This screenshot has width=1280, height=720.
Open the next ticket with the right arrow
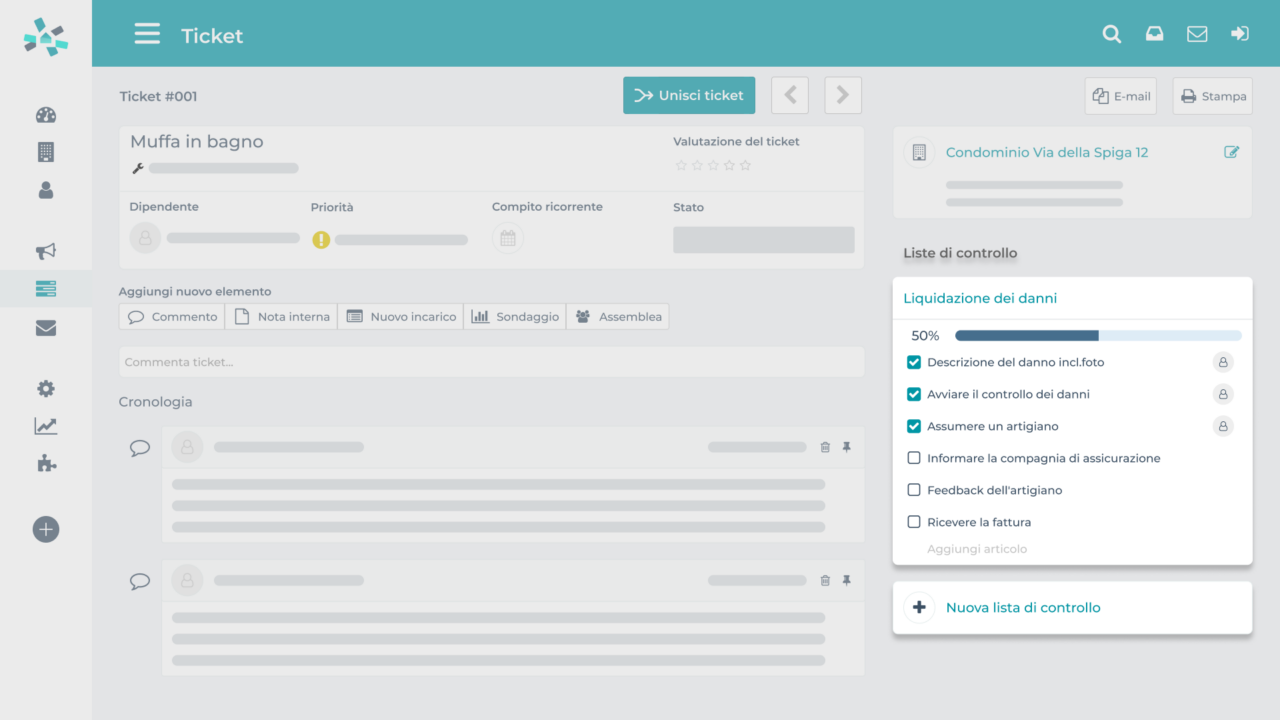(843, 95)
